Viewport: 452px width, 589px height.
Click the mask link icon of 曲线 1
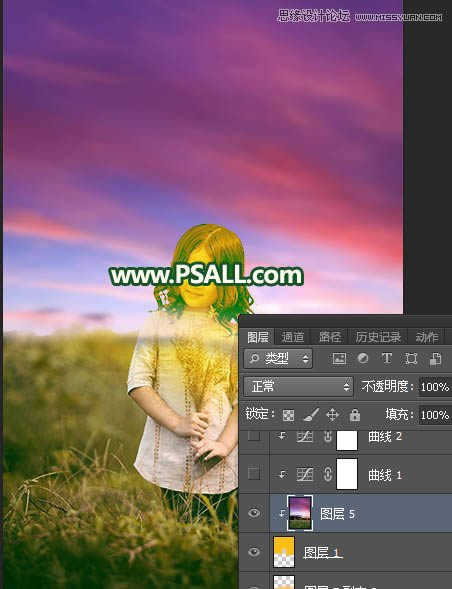[x=328, y=474]
